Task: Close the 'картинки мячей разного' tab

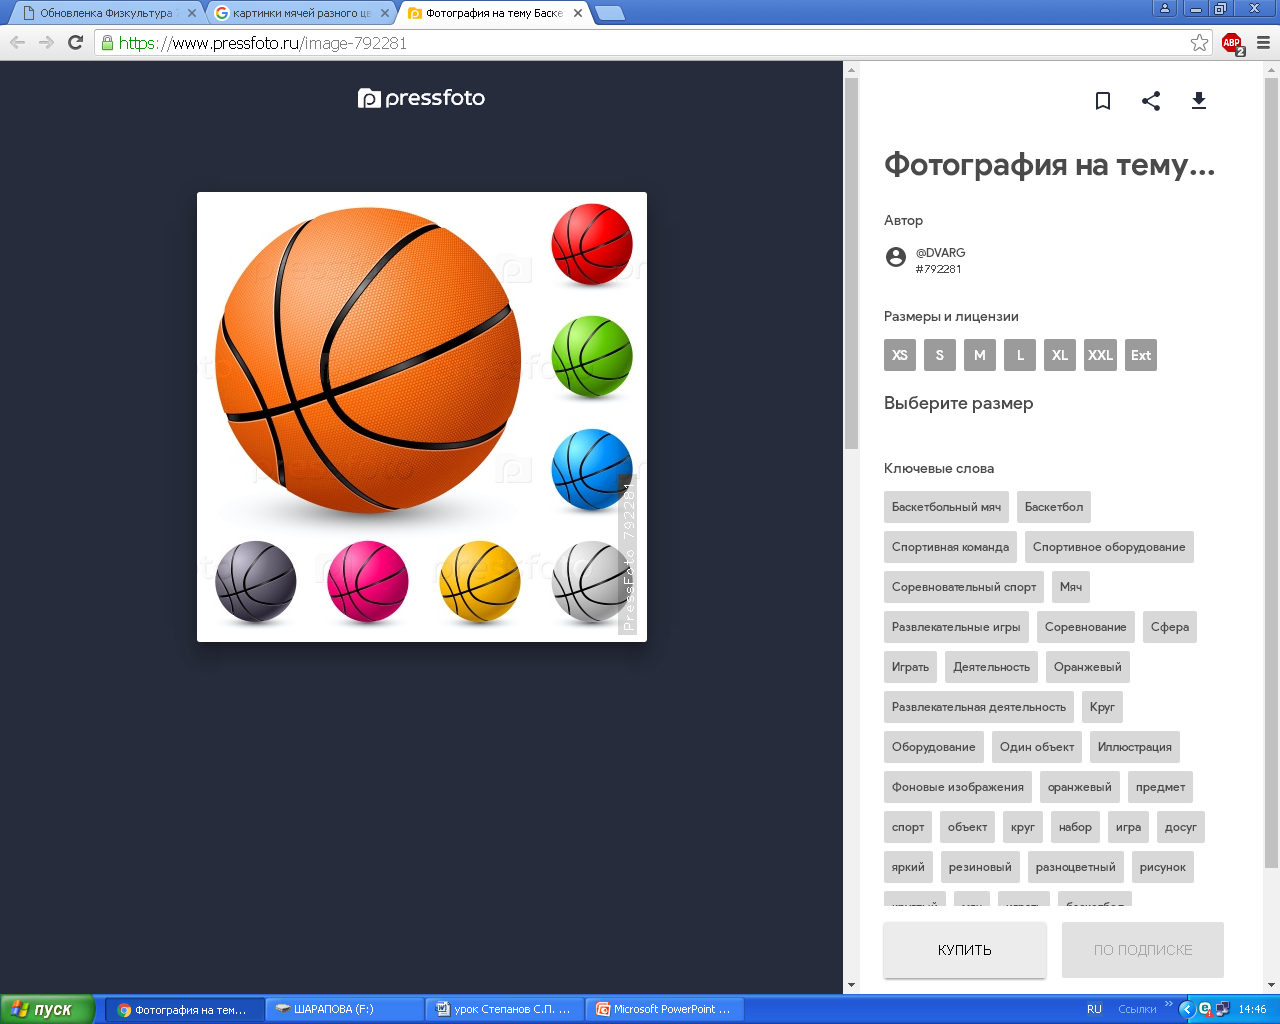Action: [385, 13]
